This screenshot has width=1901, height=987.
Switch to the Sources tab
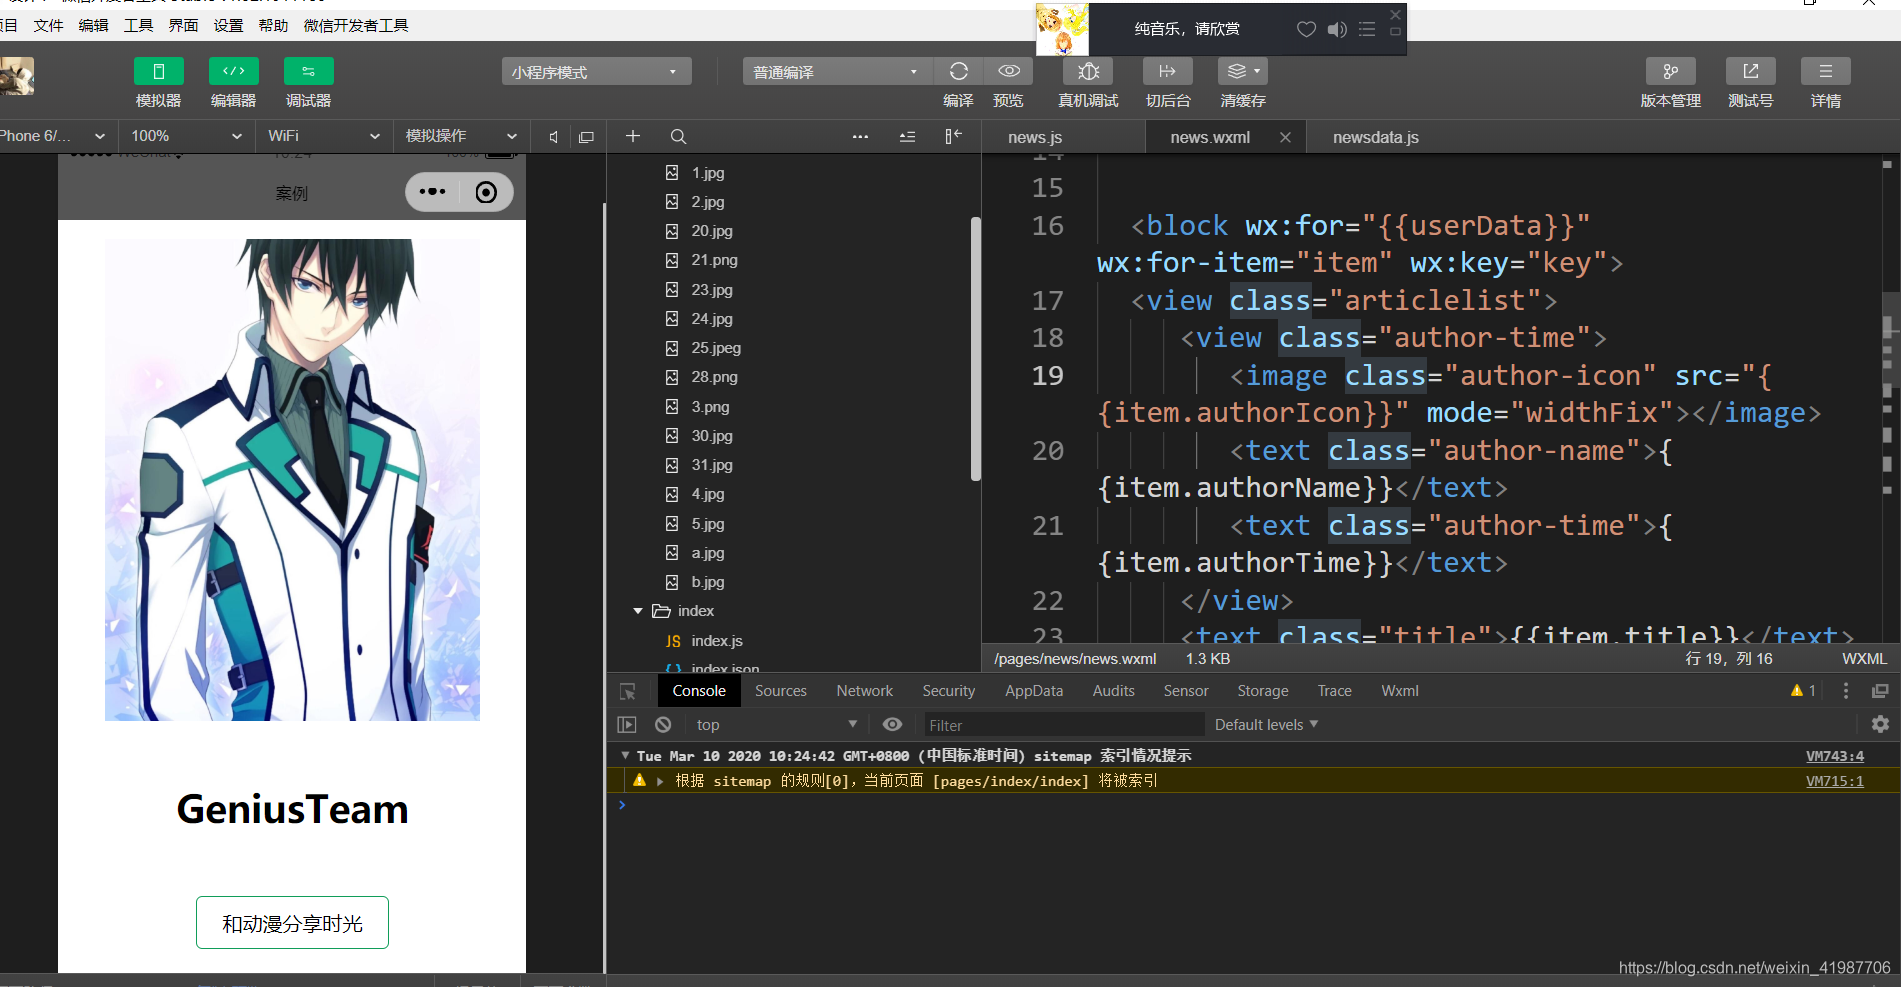pyautogui.click(x=780, y=691)
